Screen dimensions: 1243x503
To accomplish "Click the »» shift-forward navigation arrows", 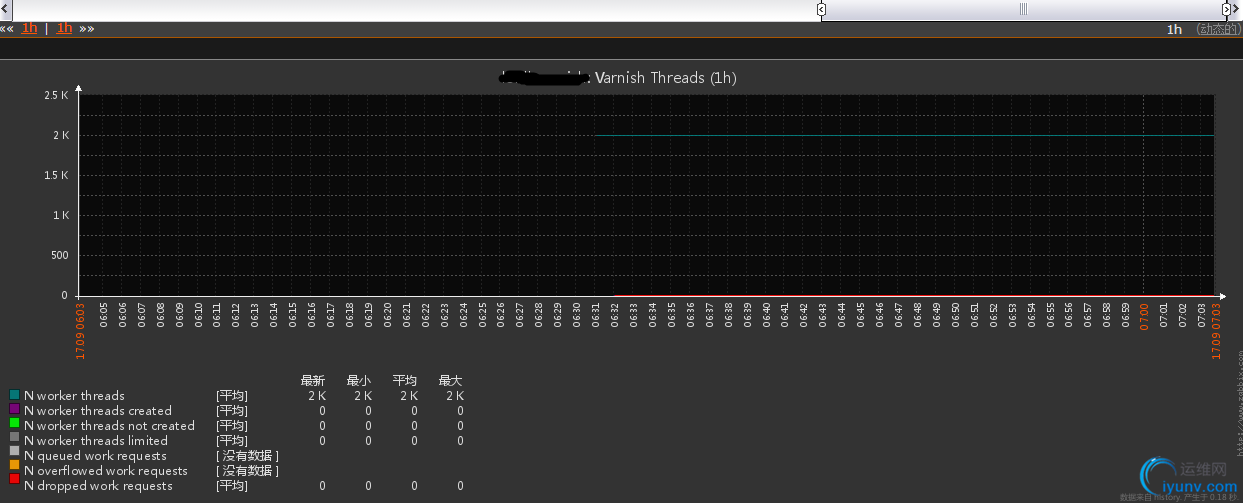I will click(87, 28).
